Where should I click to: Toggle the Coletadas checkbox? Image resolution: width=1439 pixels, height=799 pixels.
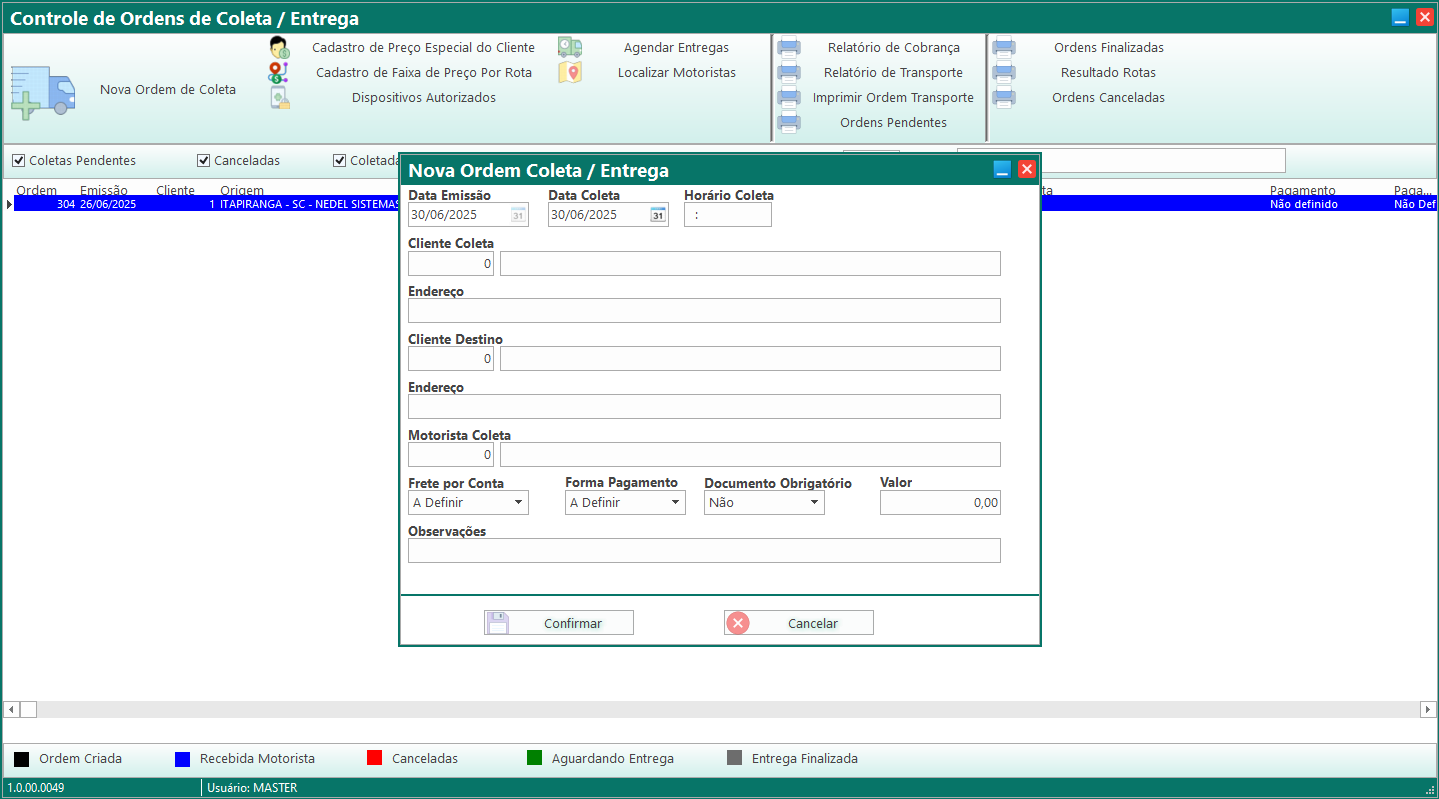339,161
